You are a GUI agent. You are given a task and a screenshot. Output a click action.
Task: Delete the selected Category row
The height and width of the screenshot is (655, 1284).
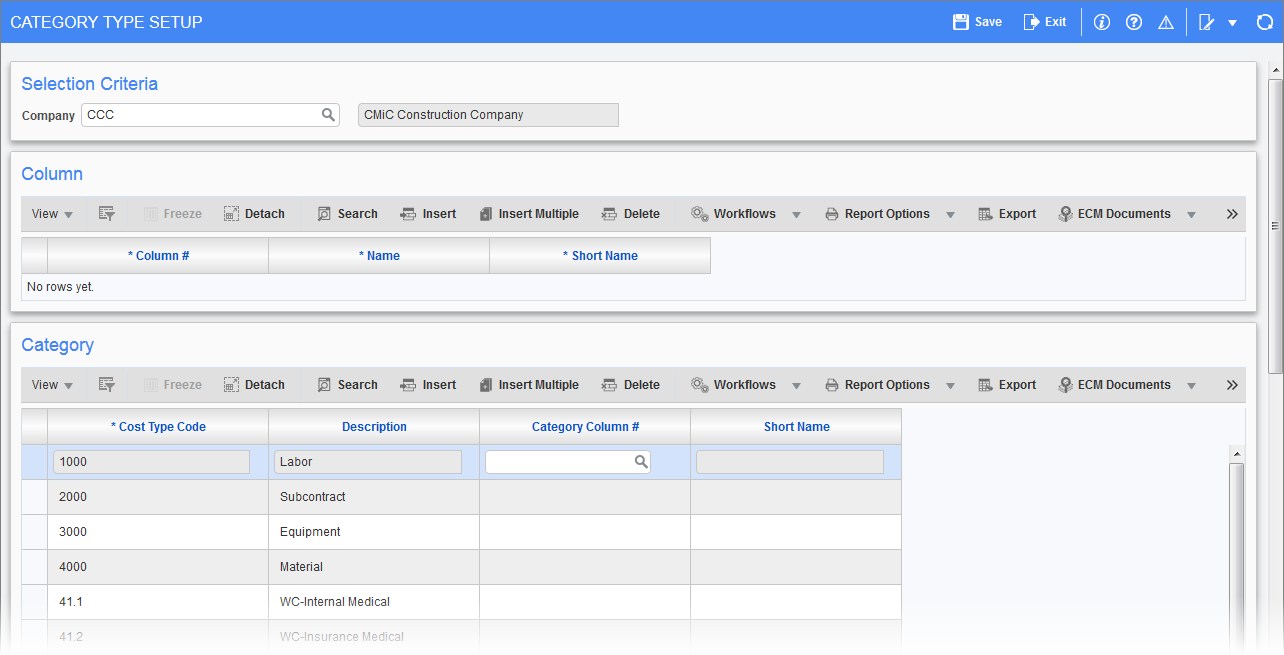tap(631, 384)
